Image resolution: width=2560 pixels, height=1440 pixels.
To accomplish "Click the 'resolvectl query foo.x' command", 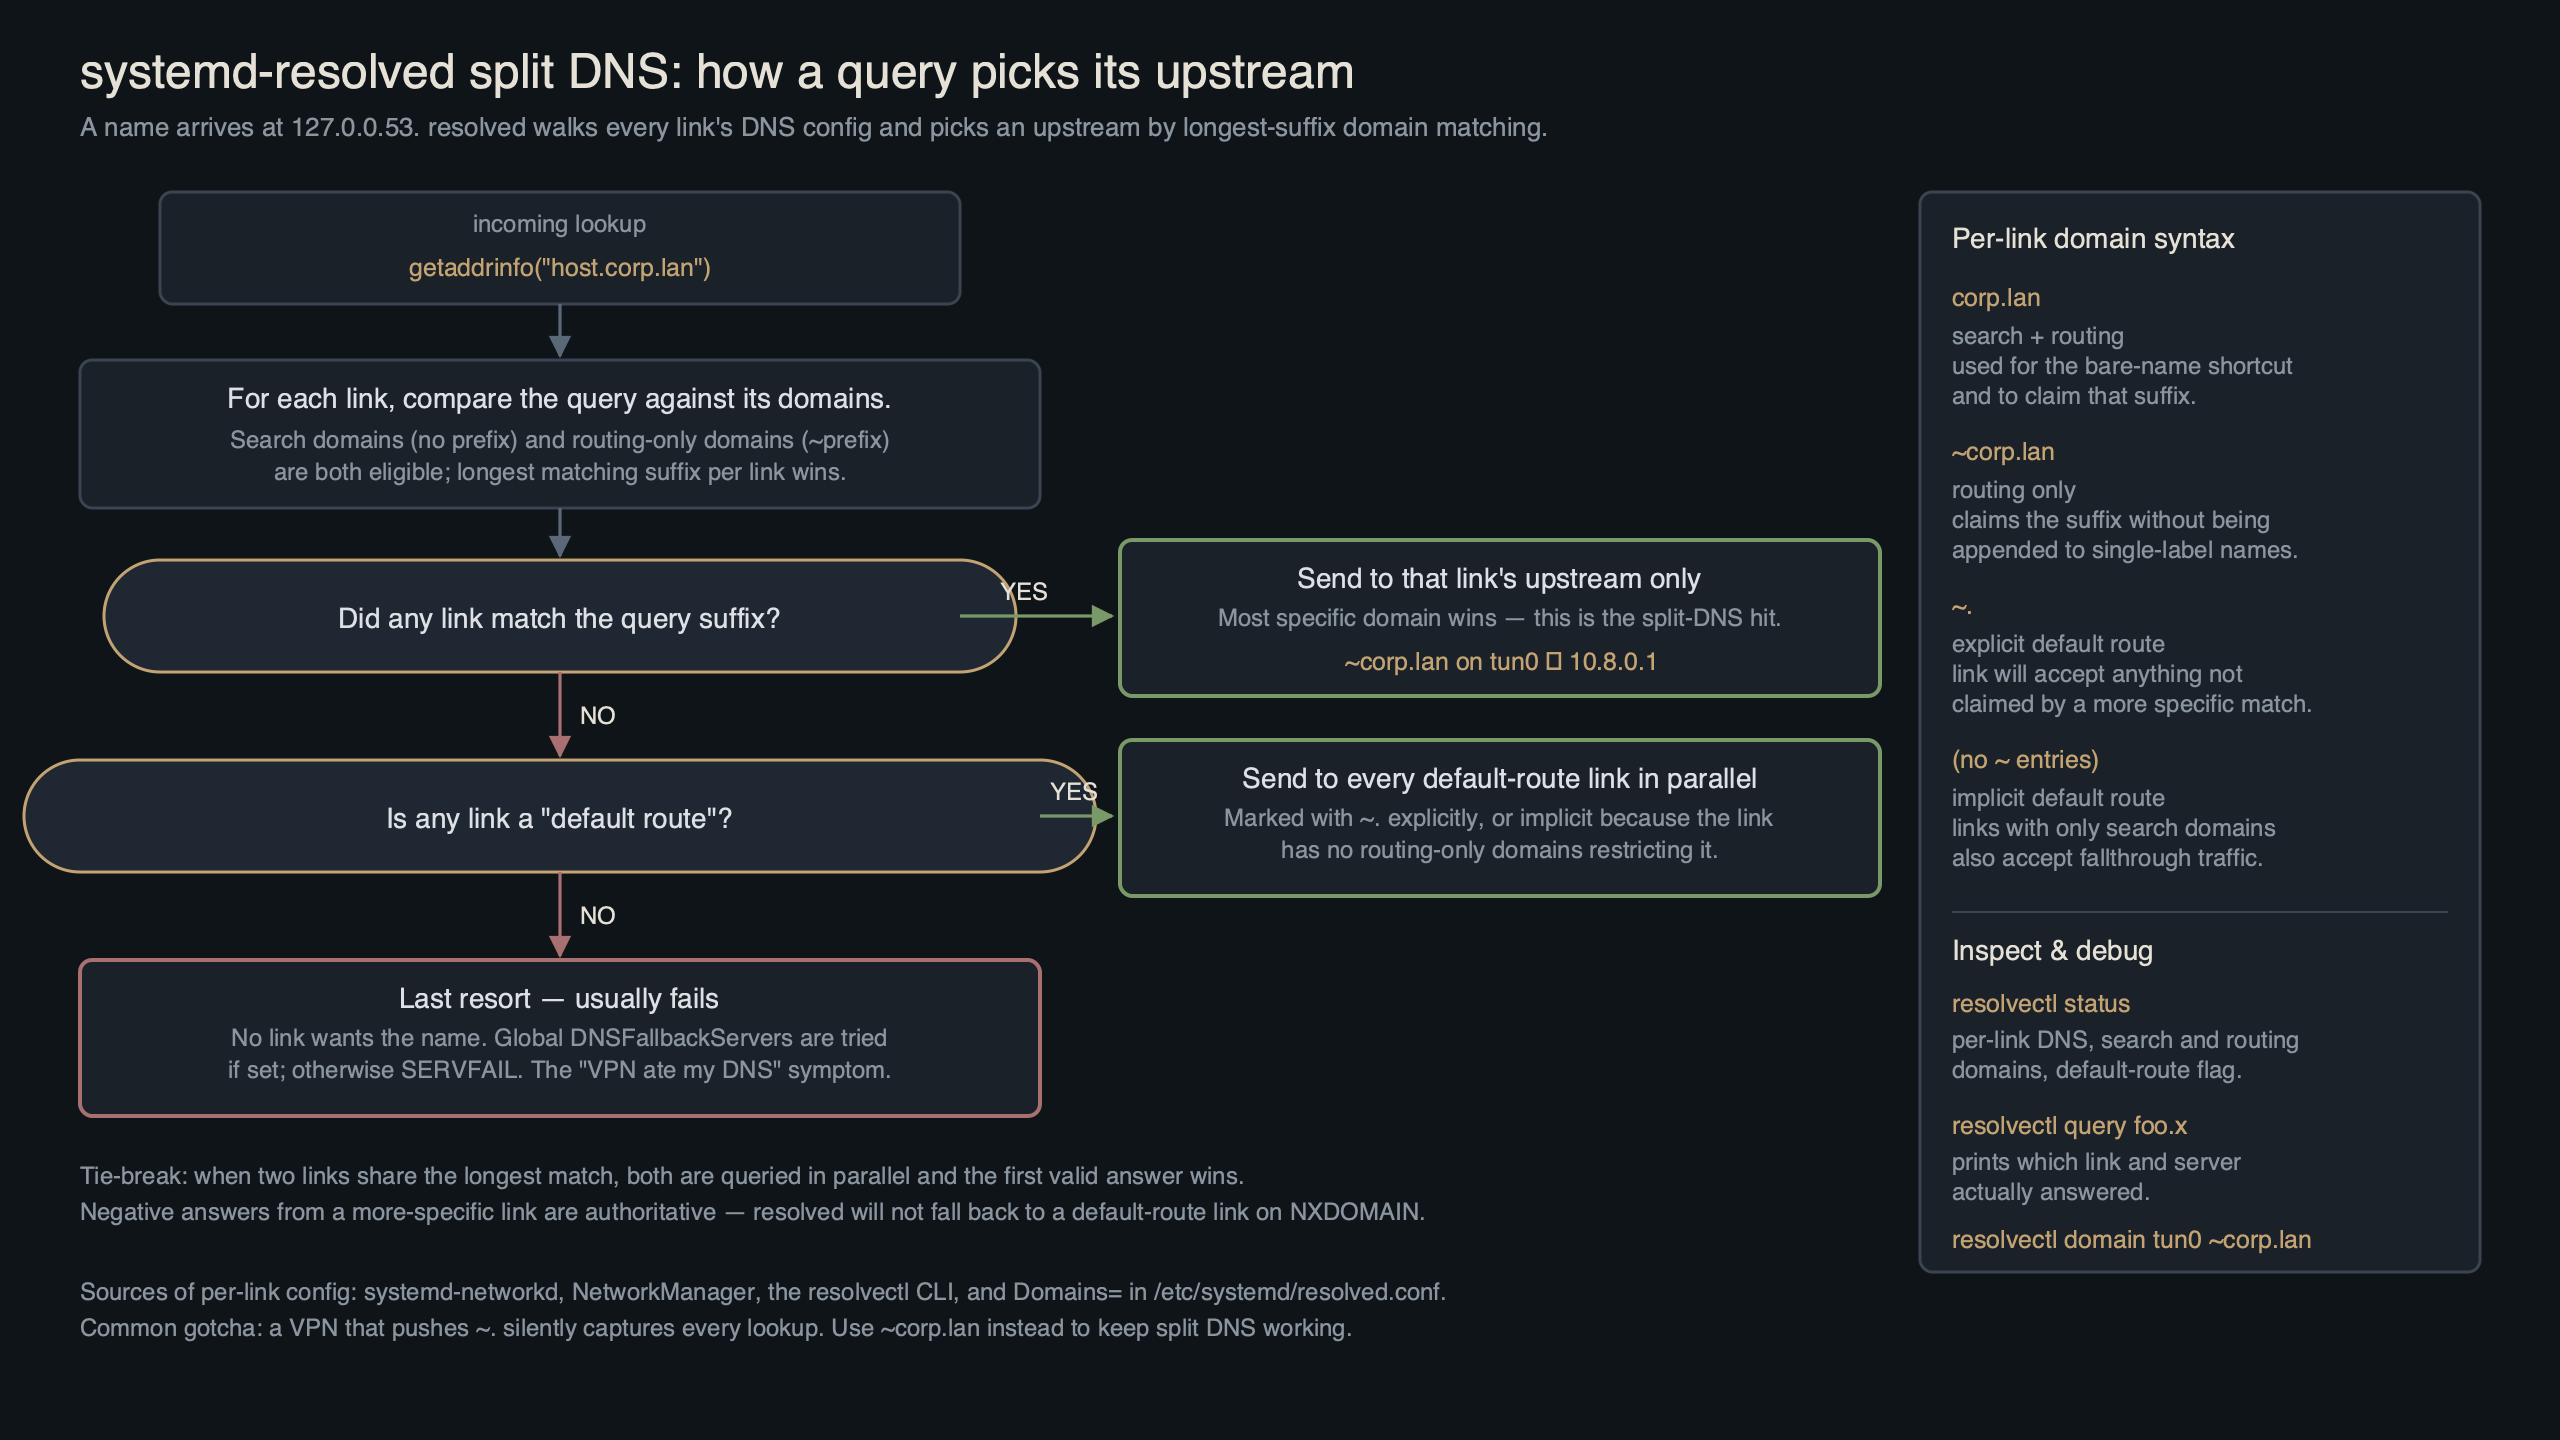I will click(x=2068, y=1125).
